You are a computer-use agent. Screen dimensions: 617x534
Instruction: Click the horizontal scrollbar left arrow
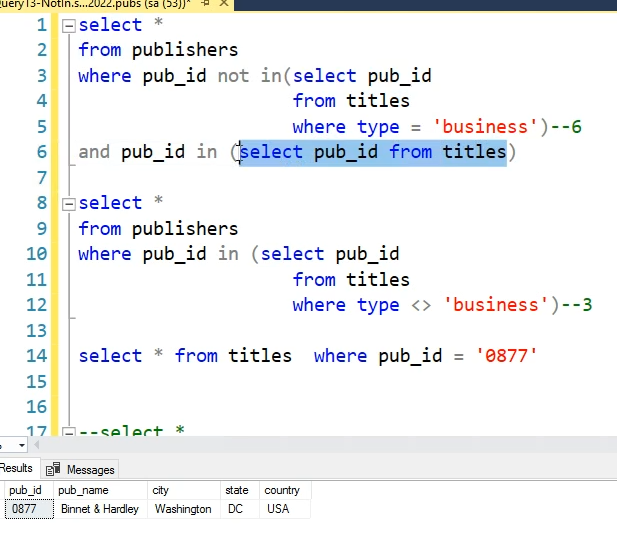tap(37, 445)
